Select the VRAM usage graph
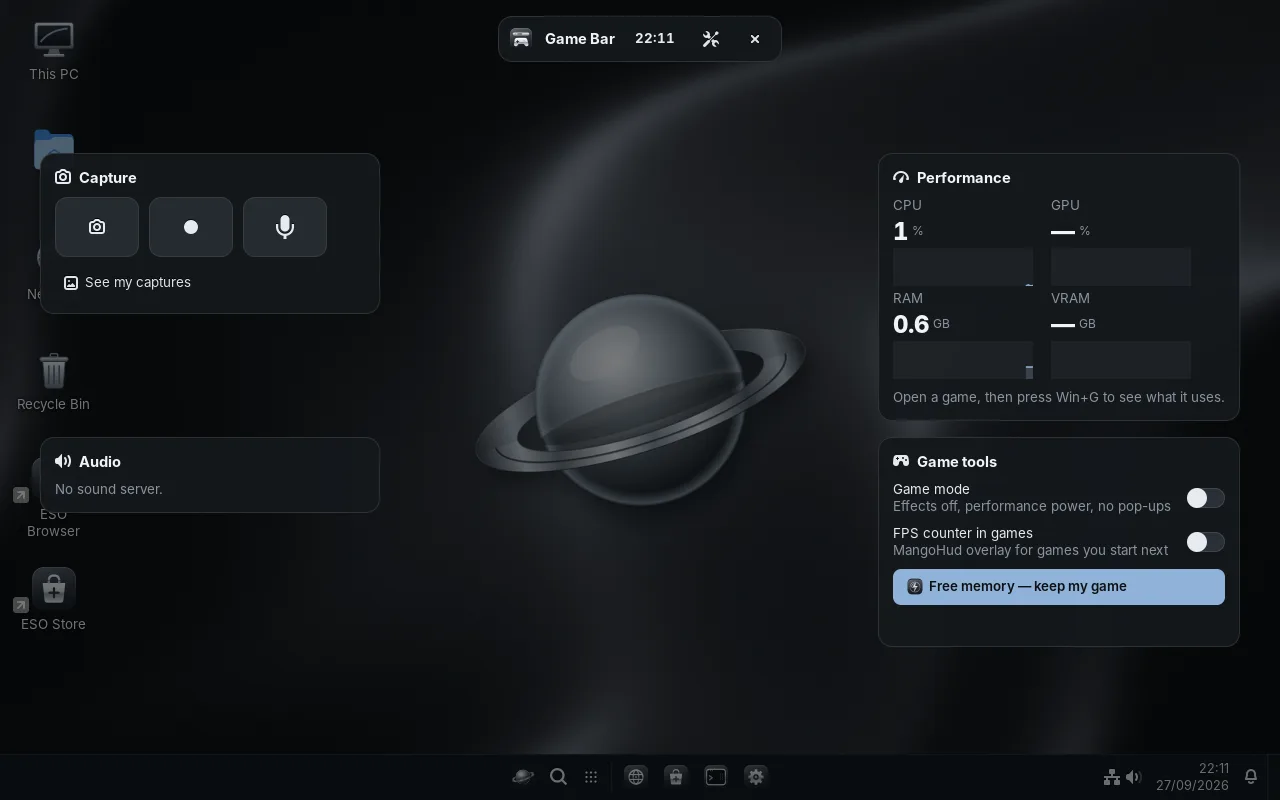 [x=1121, y=360]
